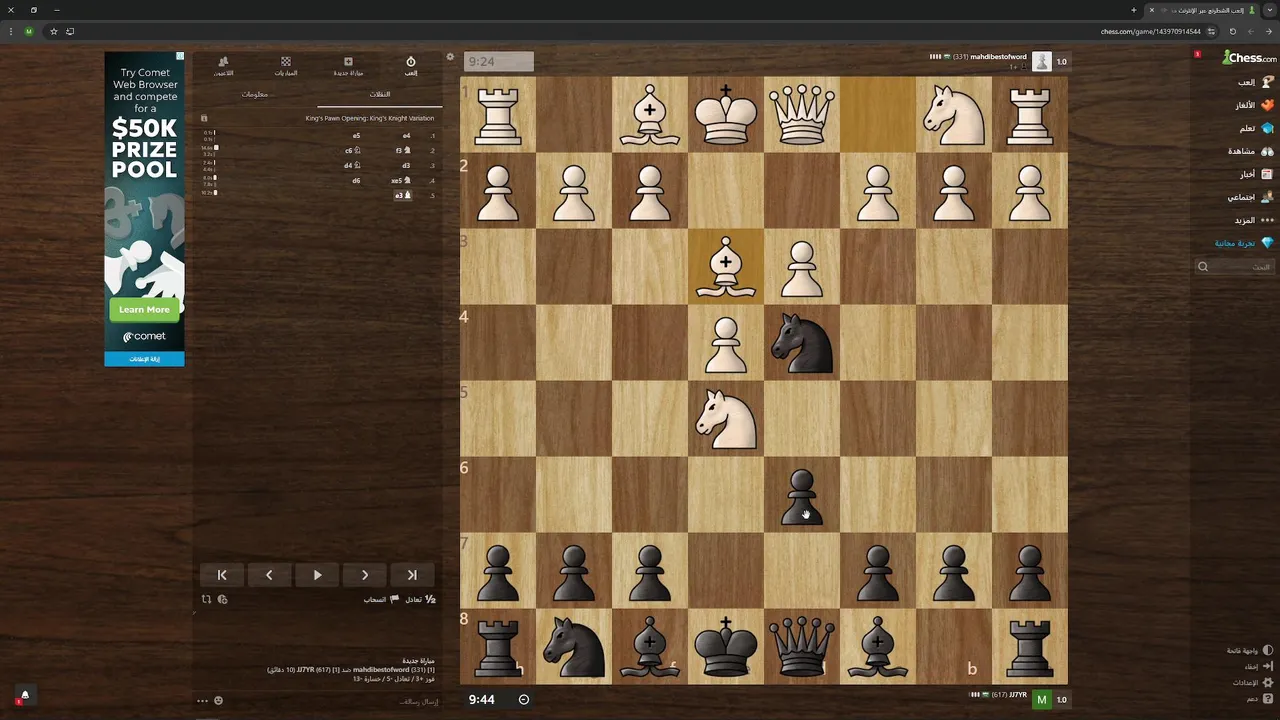Jump to first move button
Viewport: 1280px width, 720px height.
click(x=222, y=575)
